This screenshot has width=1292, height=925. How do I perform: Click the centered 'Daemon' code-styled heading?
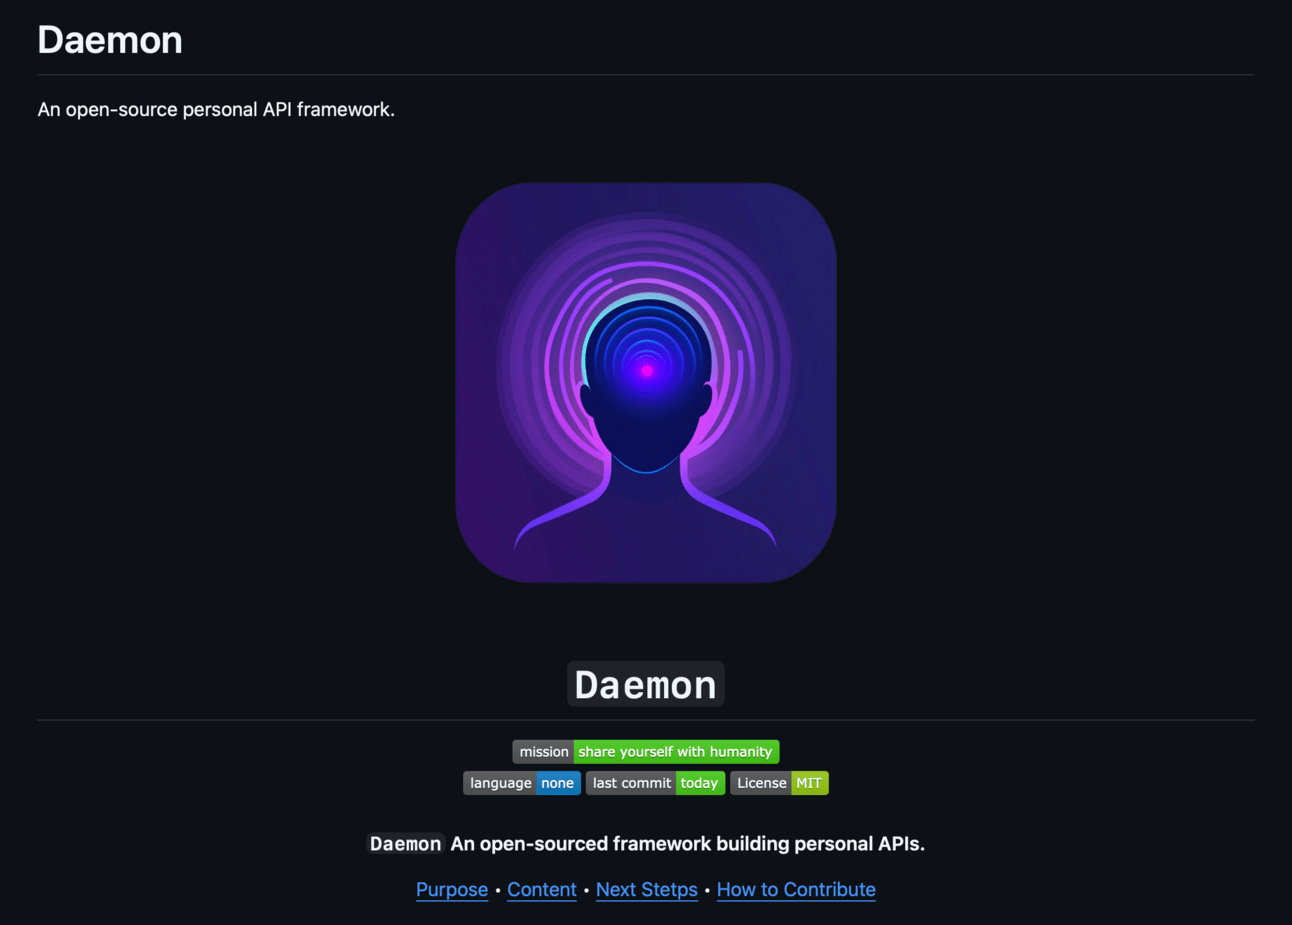click(646, 684)
